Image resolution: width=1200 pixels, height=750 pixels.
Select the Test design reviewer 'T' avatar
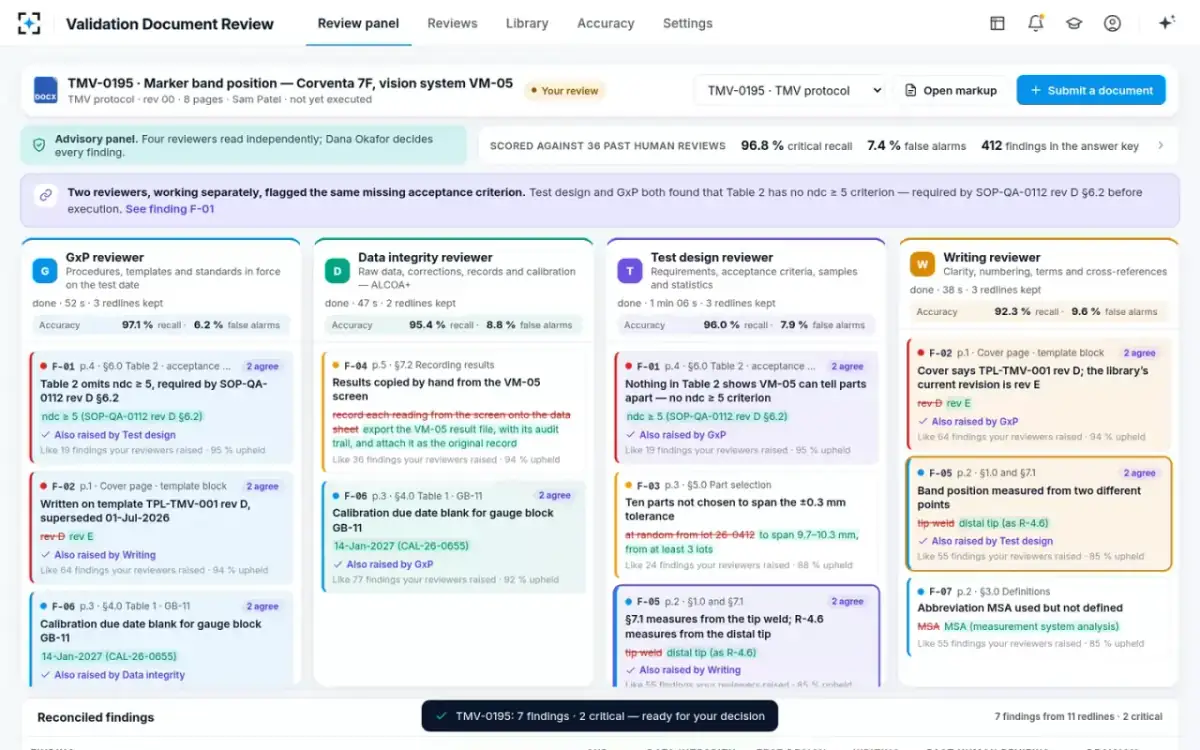(630, 270)
